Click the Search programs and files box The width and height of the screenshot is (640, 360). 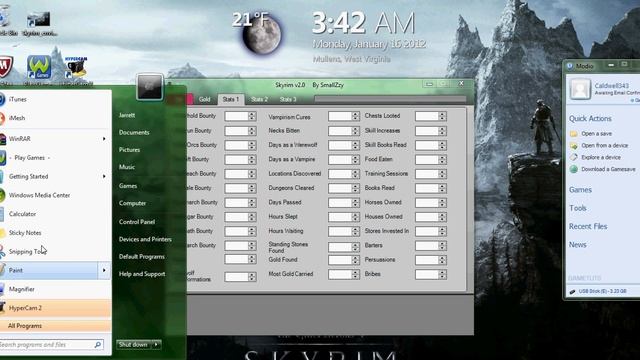tap(51, 345)
